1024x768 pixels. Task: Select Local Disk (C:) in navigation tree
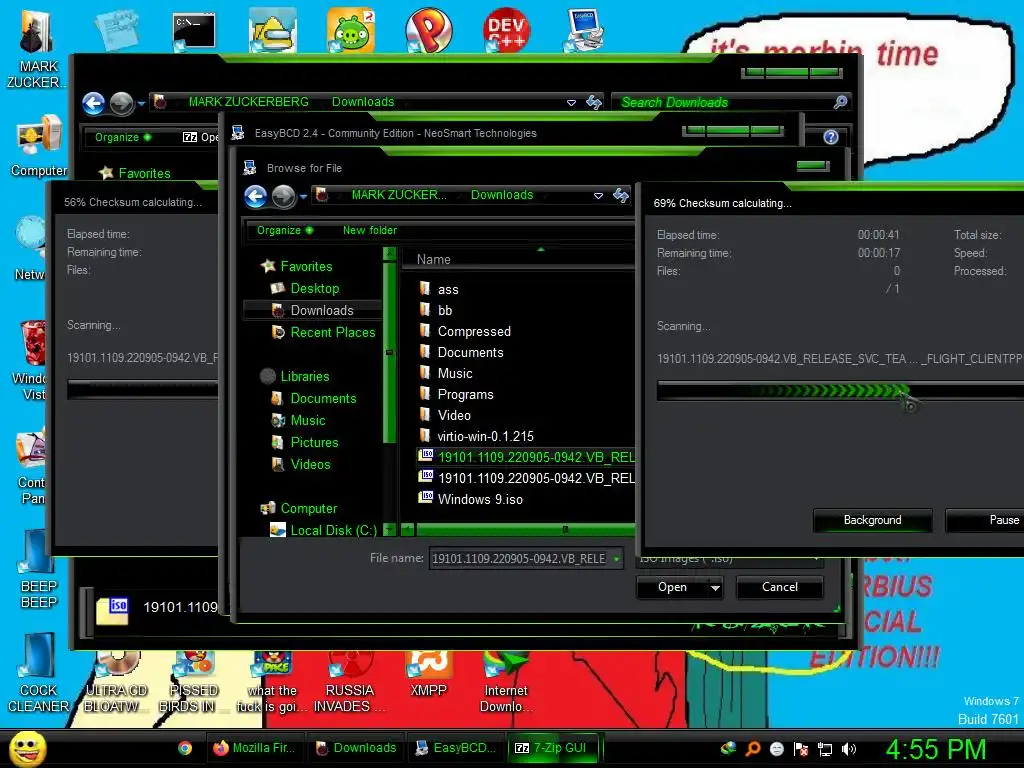click(x=333, y=530)
